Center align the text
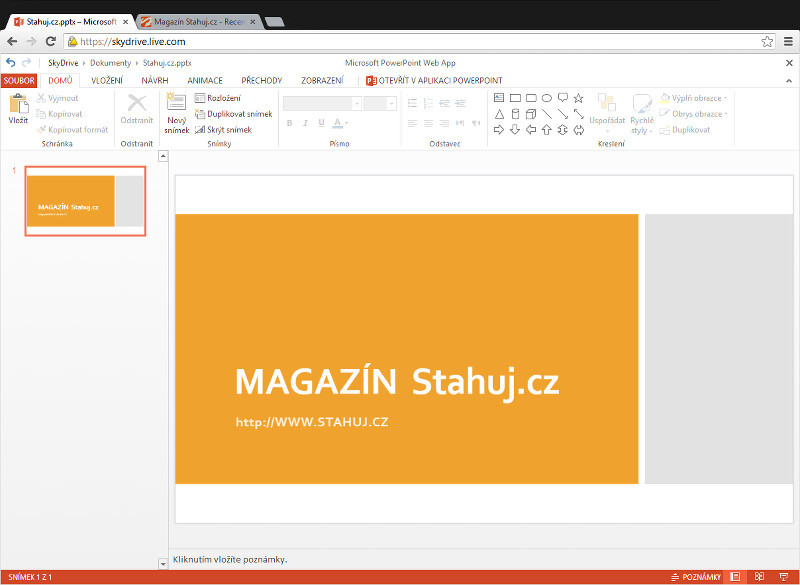Image resolution: width=800 pixels, height=585 pixels. click(x=428, y=123)
